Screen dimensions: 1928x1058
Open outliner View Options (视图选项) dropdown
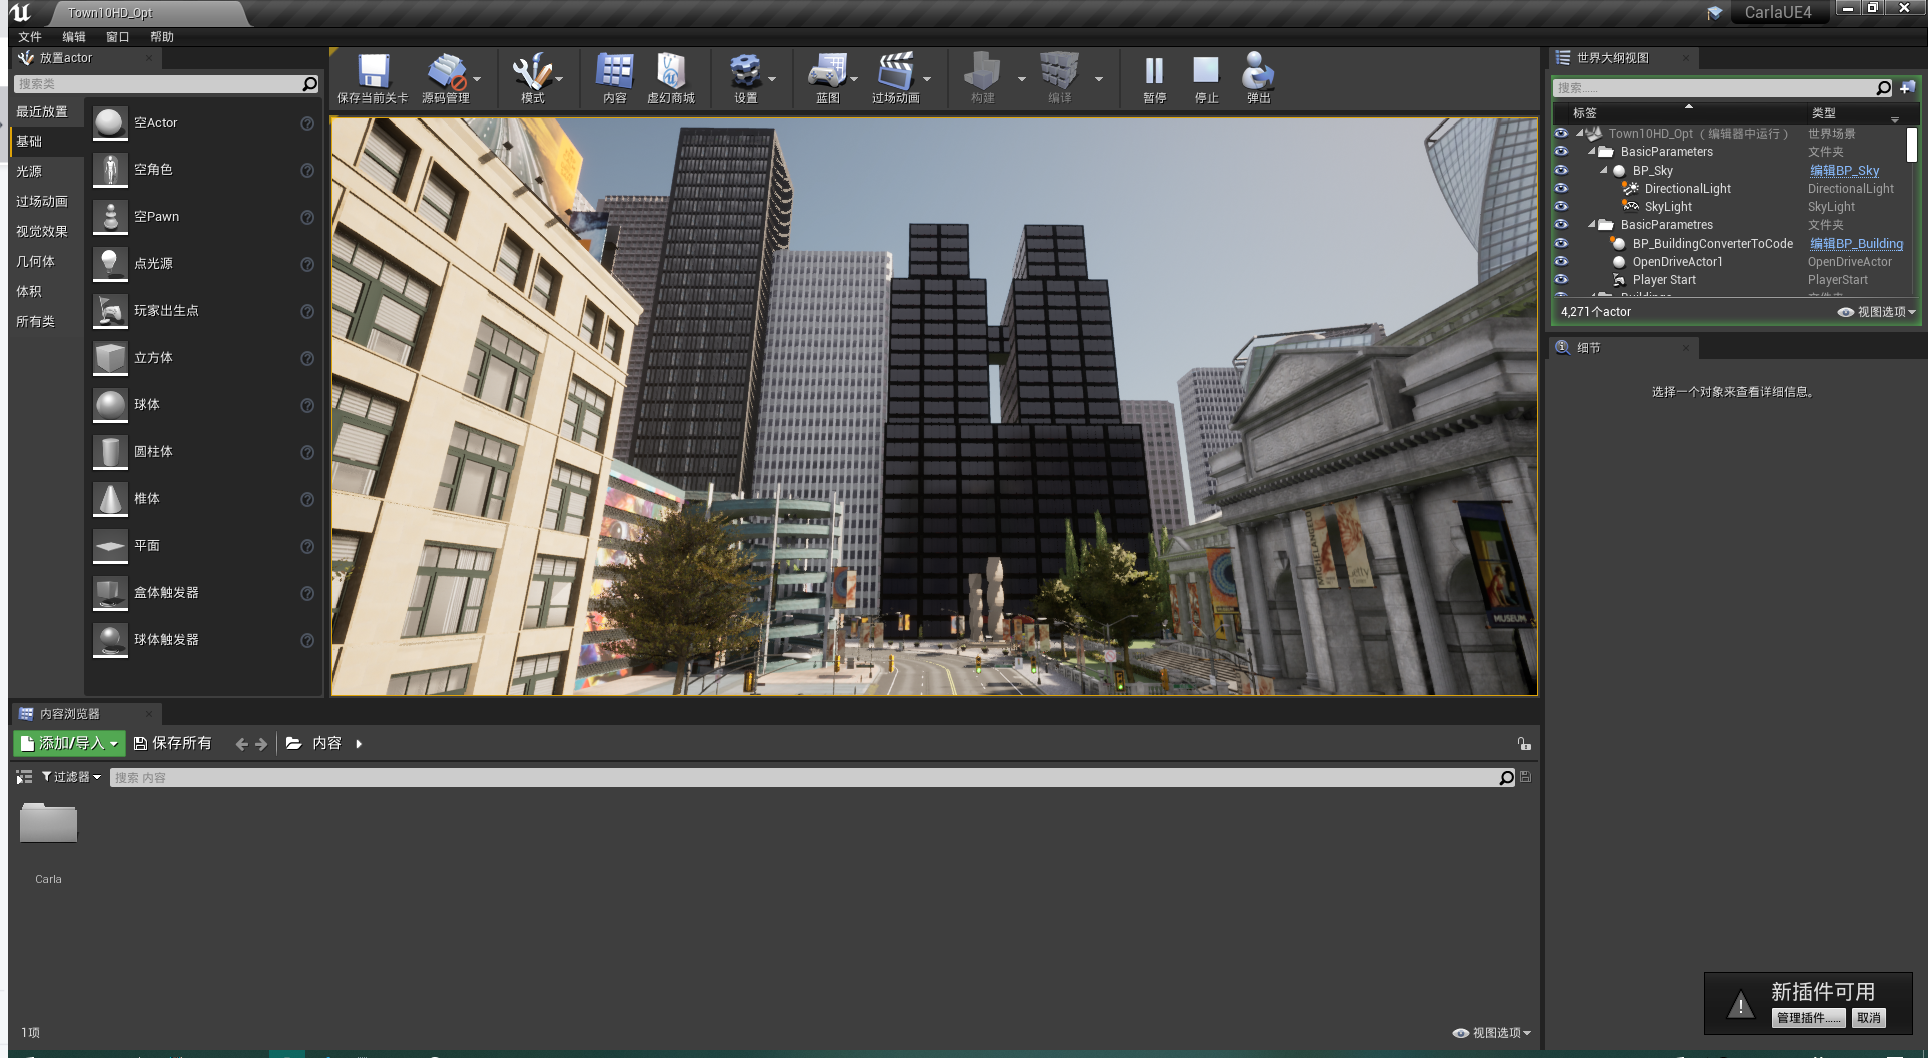(x=1877, y=312)
